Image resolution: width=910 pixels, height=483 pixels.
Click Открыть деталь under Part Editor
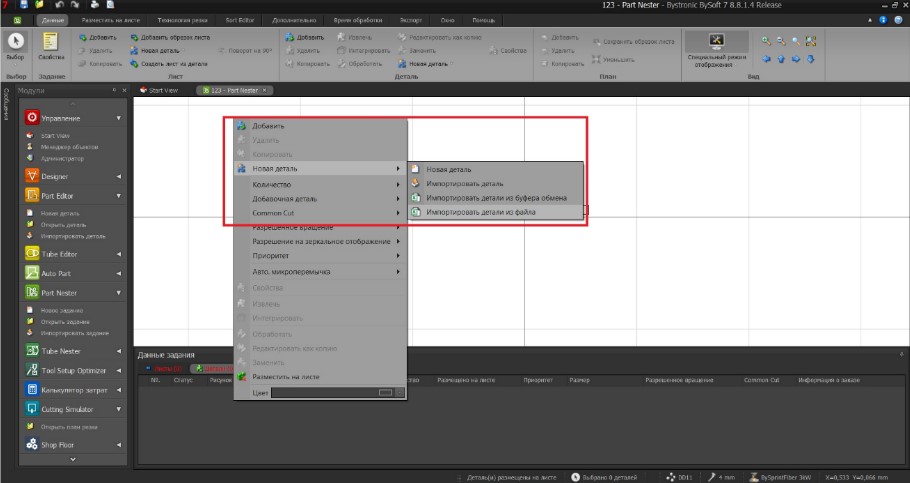(63, 225)
